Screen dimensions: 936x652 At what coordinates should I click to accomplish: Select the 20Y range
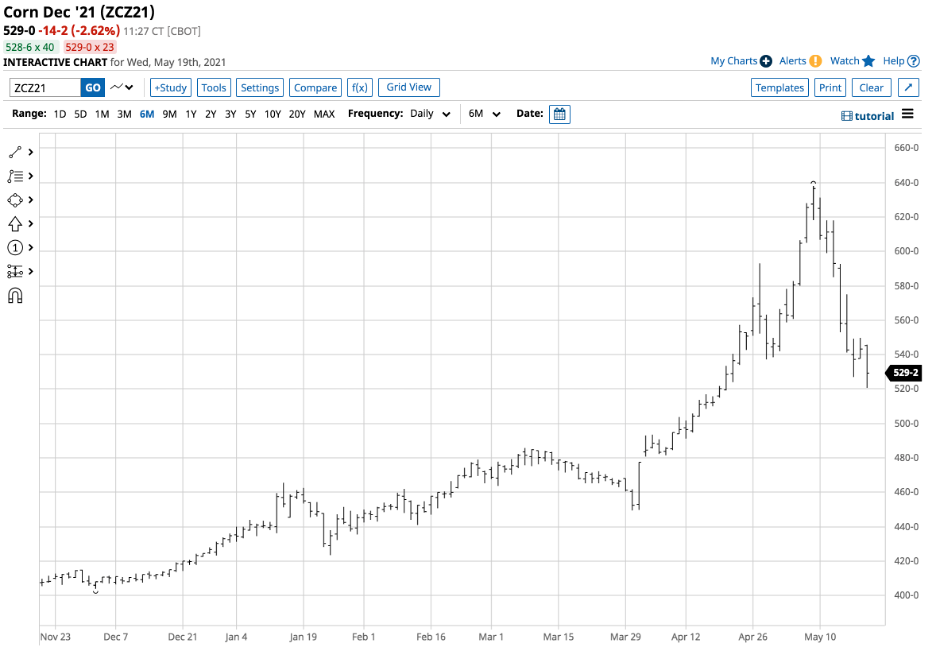pyautogui.click(x=297, y=114)
